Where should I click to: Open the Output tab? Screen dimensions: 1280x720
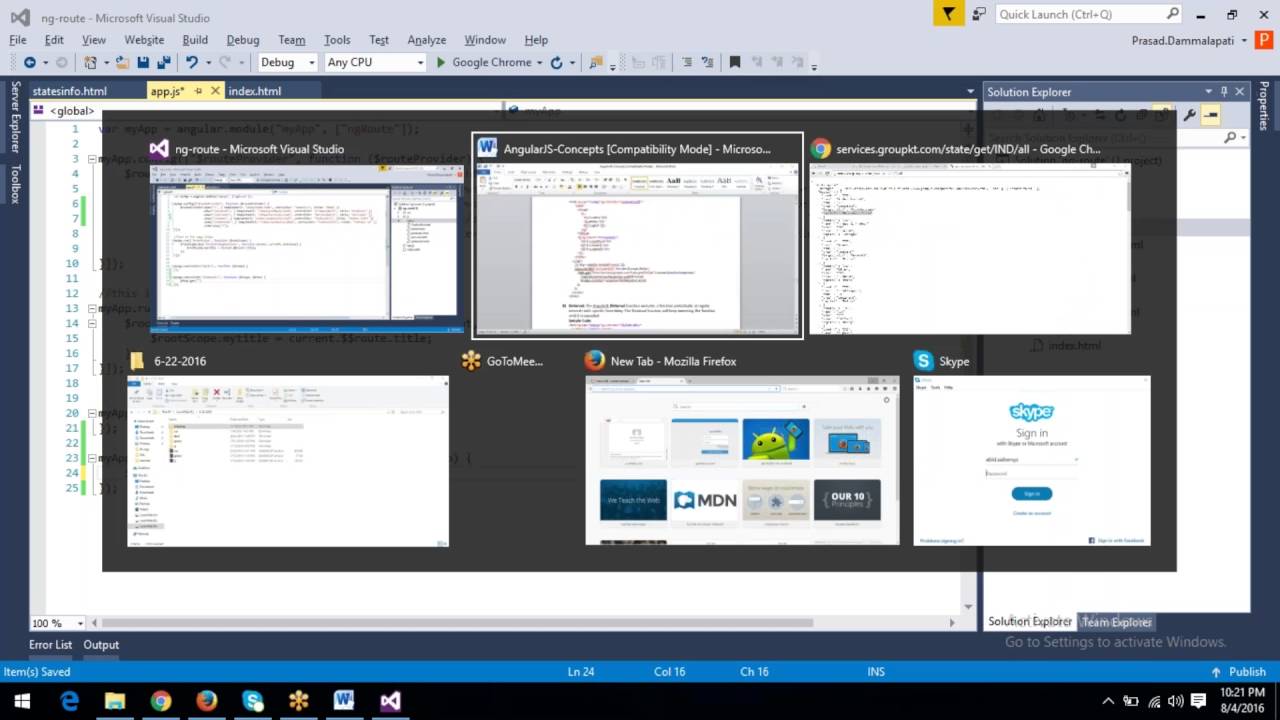[101, 645]
